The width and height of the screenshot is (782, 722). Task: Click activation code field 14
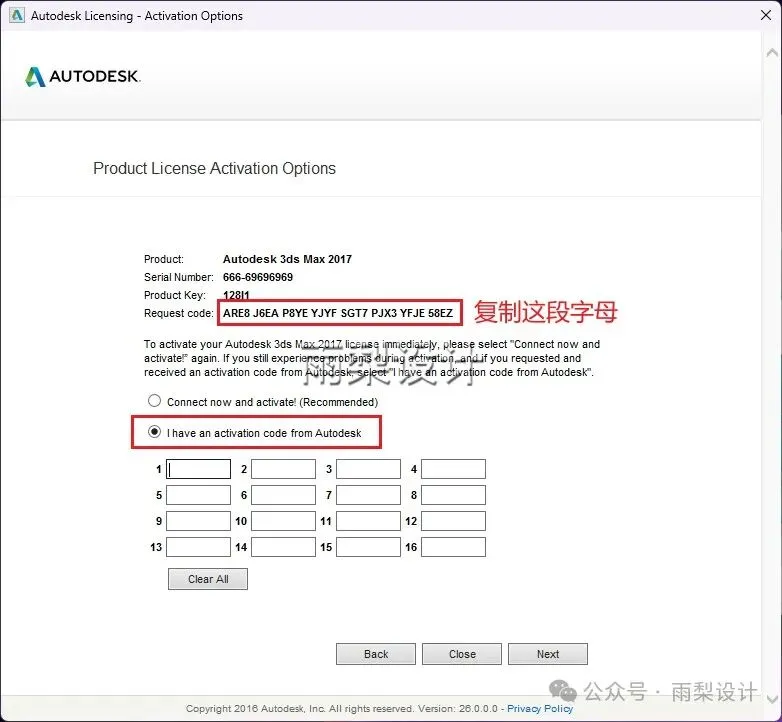(283, 547)
